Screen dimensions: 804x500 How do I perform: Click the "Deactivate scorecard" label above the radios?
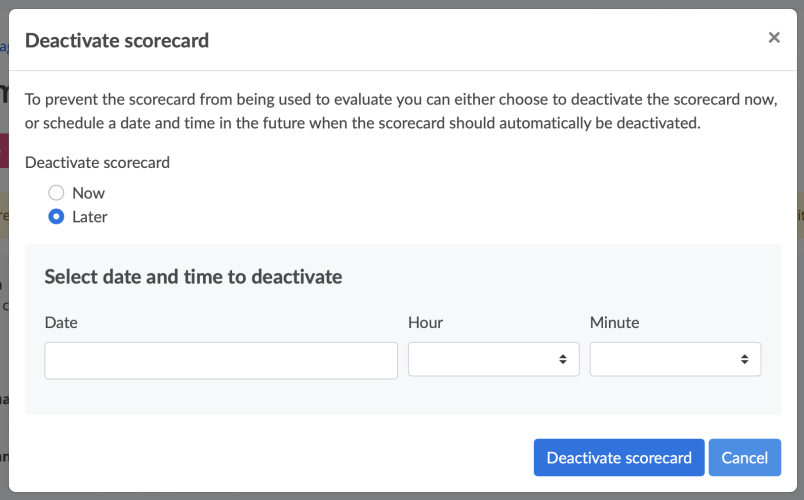click(97, 162)
